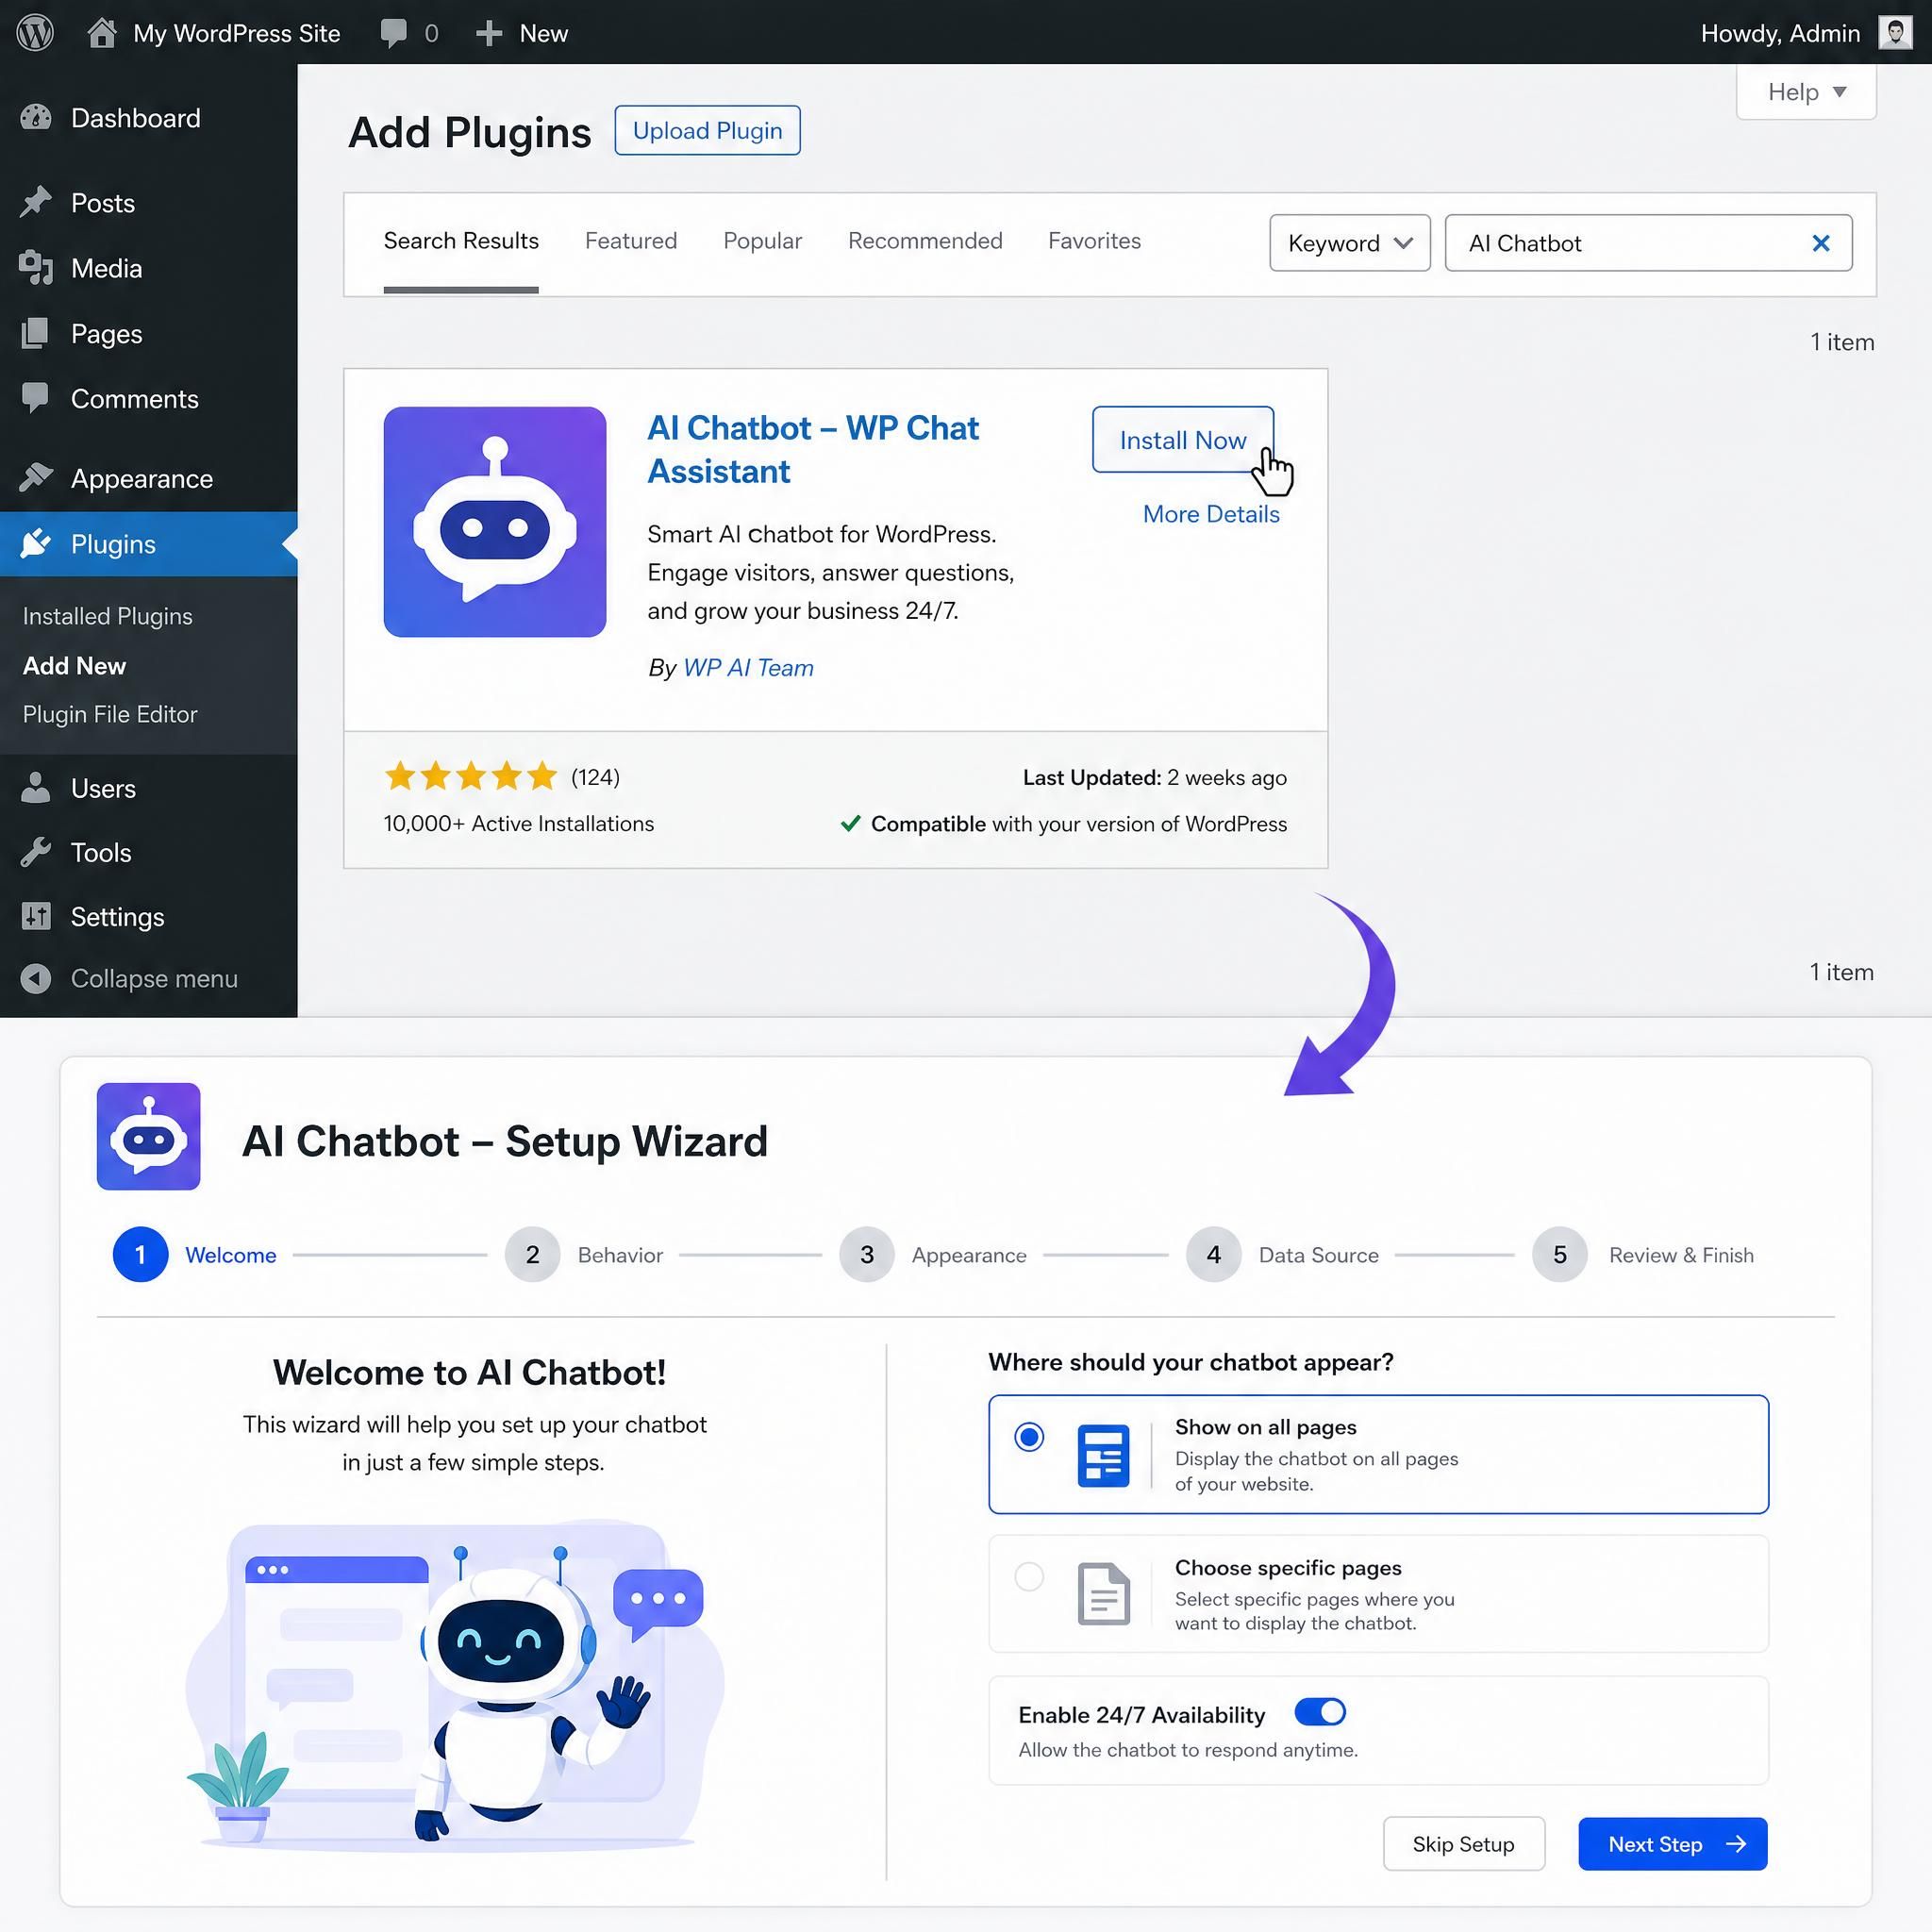Open the WP AI Team author link

(748, 668)
